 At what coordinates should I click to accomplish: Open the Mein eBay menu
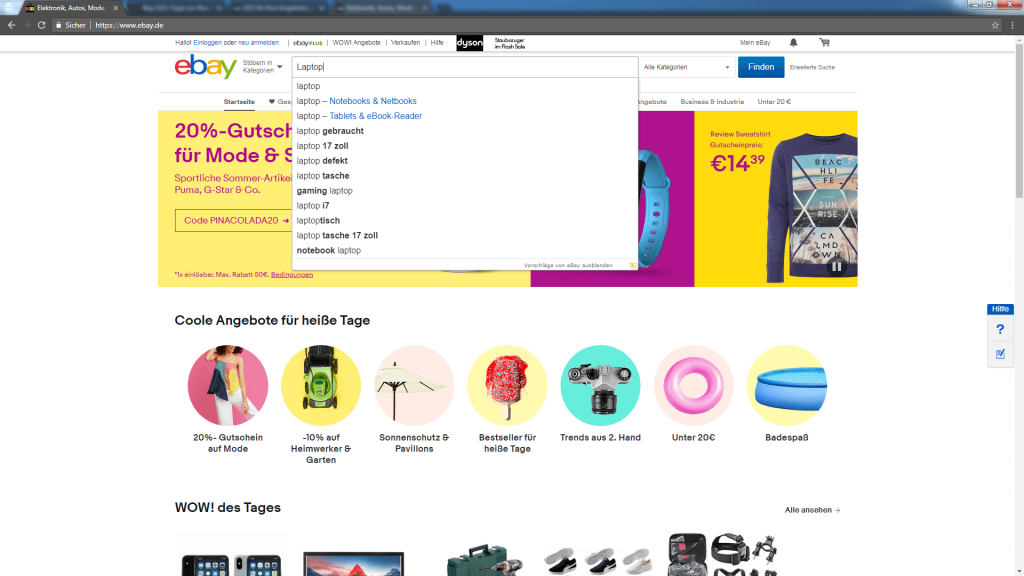coord(755,42)
